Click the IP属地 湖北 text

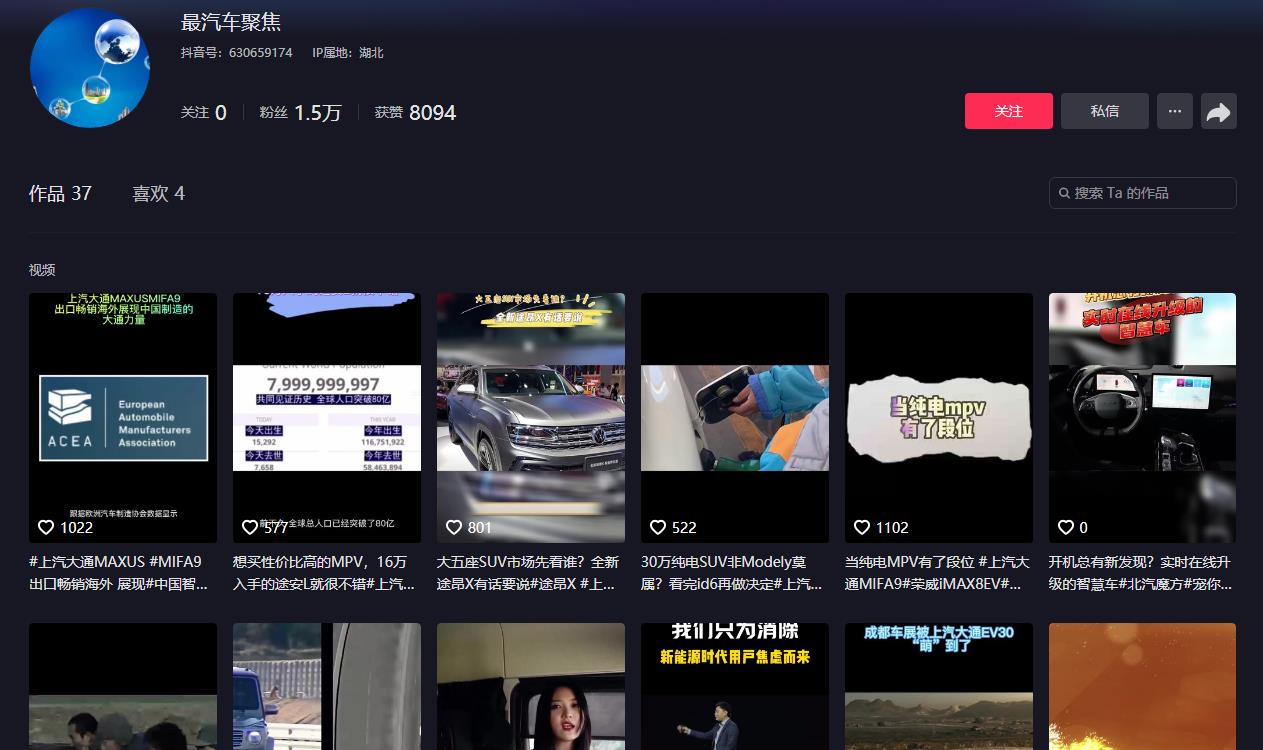tap(348, 52)
